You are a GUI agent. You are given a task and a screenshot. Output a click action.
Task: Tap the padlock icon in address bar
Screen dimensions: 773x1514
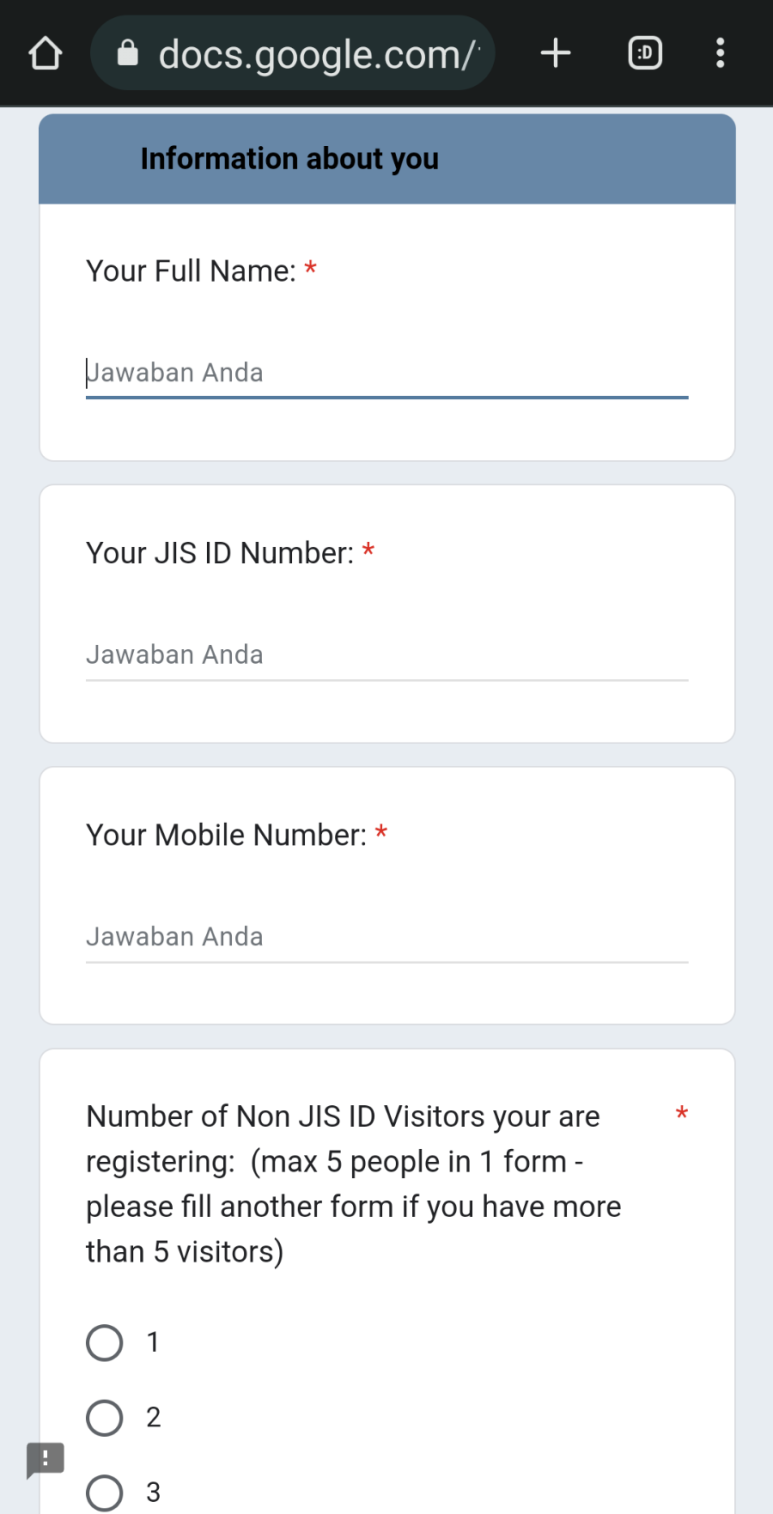point(128,53)
